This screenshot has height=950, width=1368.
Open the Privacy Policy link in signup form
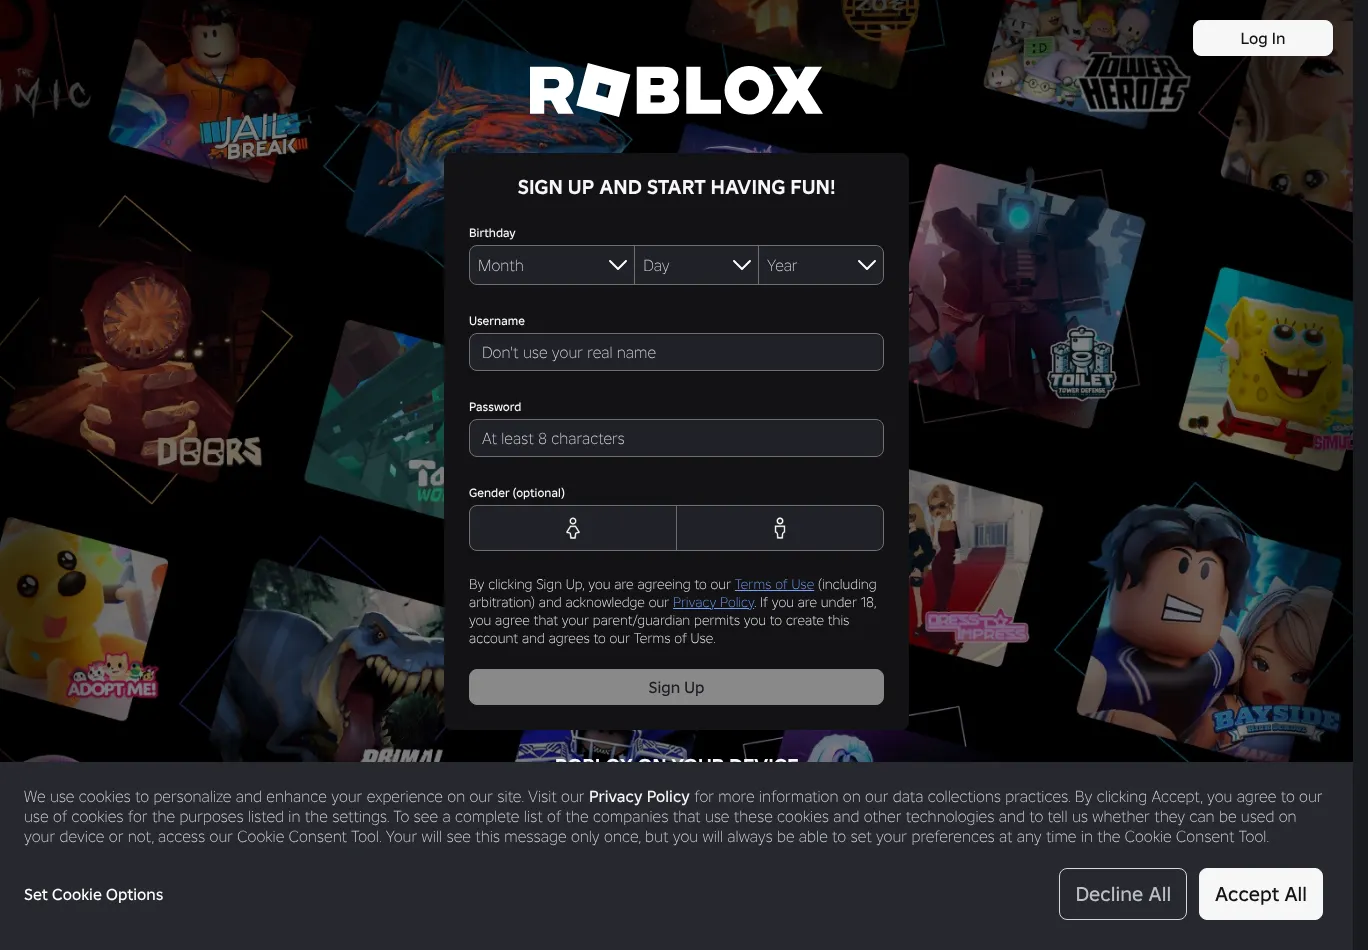point(713,602)
